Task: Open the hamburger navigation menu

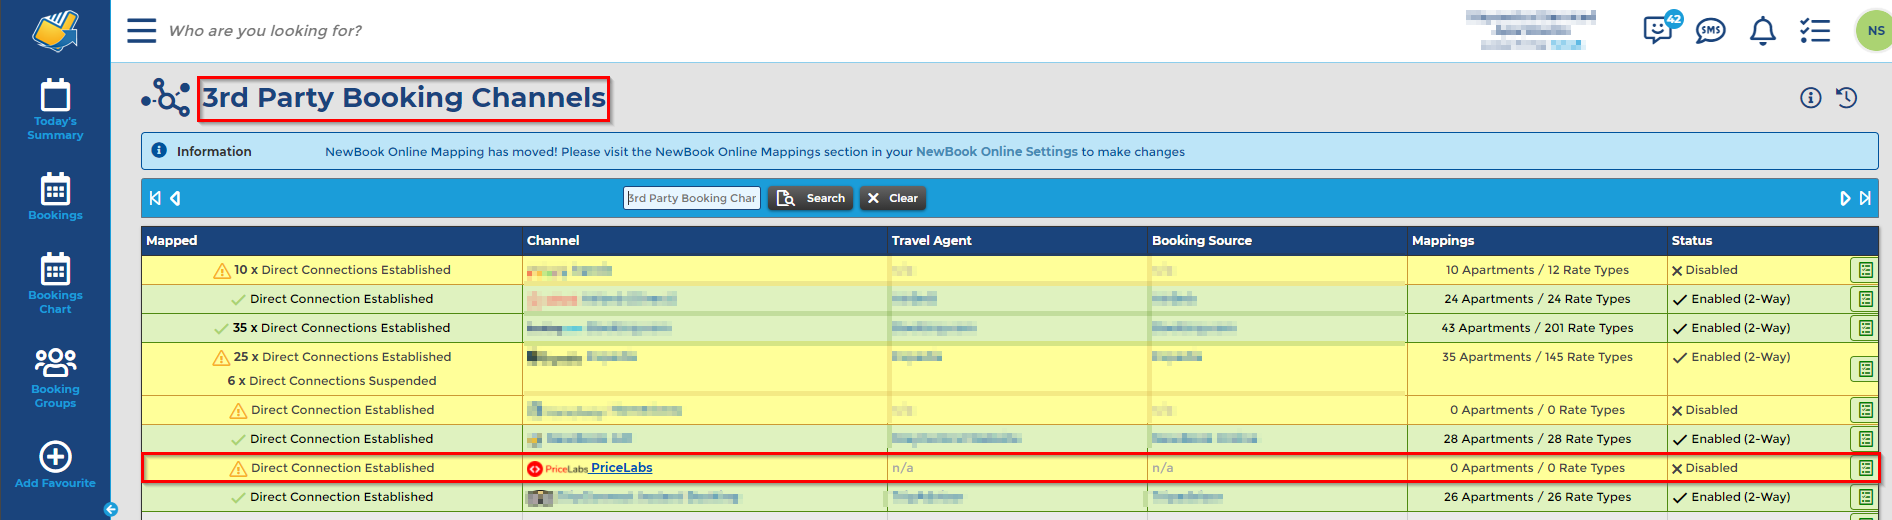Action: pos(142,30)
